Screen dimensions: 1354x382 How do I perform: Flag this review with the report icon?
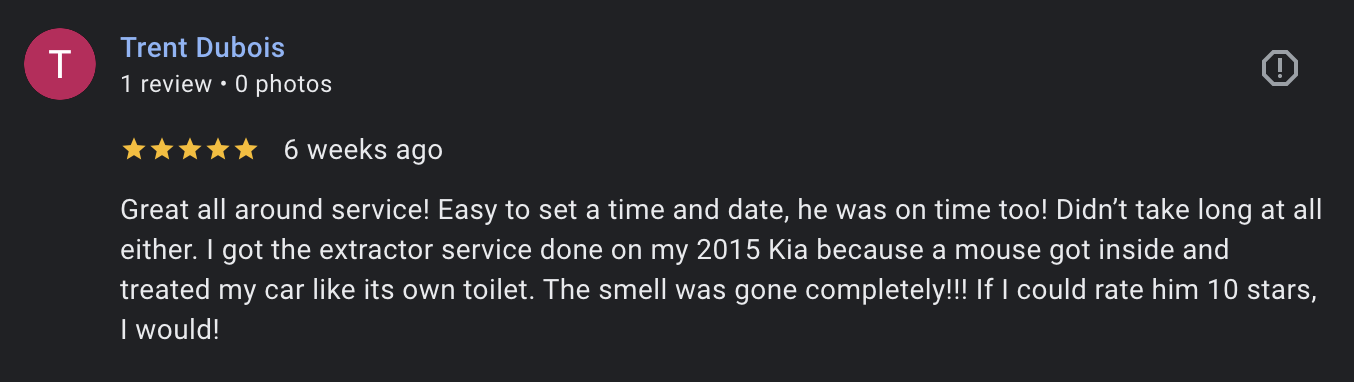point(1279,68)
